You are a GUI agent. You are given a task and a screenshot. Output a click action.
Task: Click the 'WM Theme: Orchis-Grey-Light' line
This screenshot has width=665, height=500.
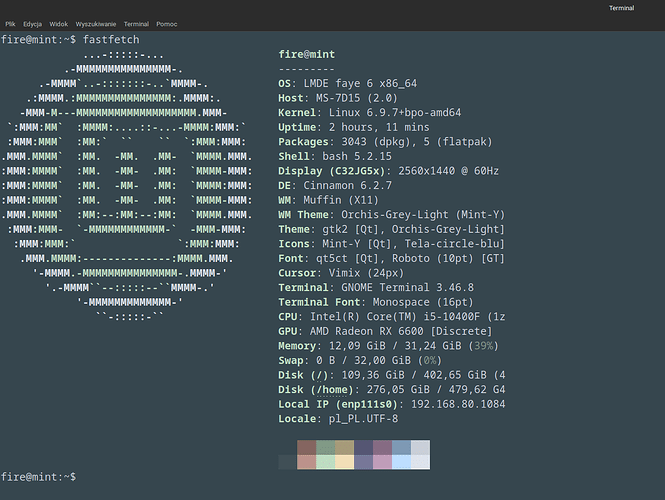coord(391,215)
